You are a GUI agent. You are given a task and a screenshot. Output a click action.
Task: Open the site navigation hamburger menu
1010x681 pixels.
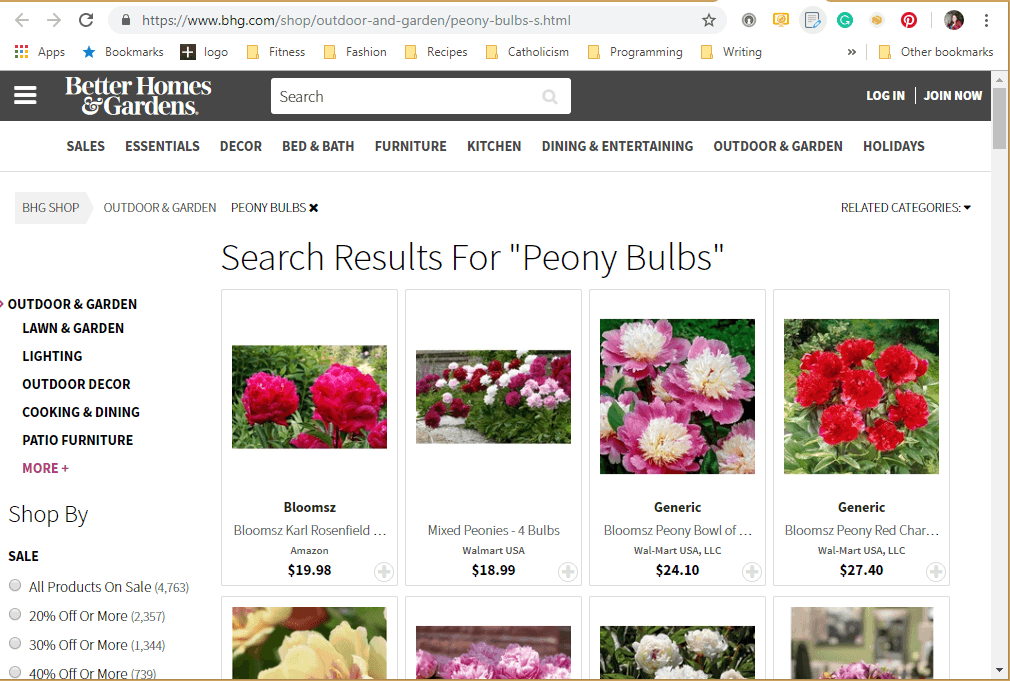coord(26,96)
